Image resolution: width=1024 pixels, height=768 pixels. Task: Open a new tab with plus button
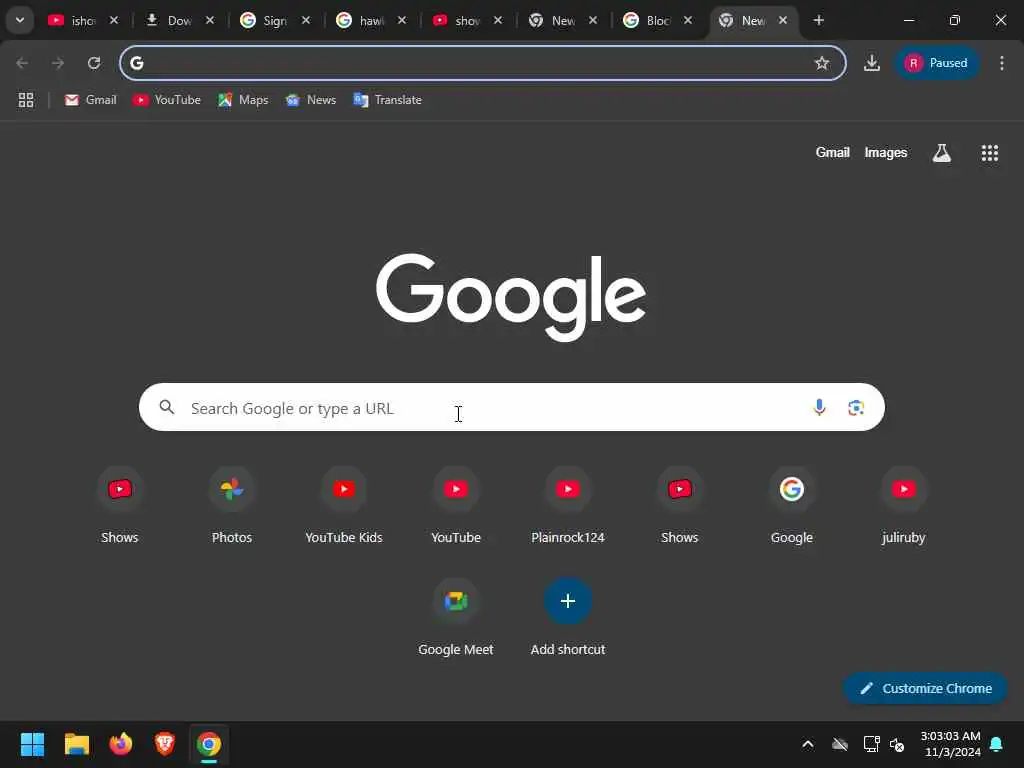818,20
